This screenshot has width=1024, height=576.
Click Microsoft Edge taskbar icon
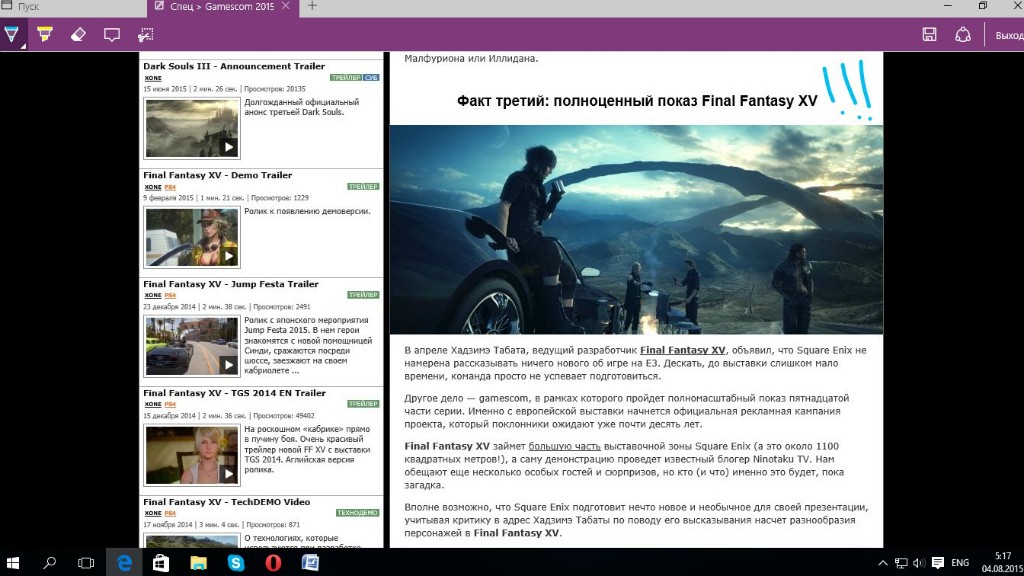(x=124, y=562)
